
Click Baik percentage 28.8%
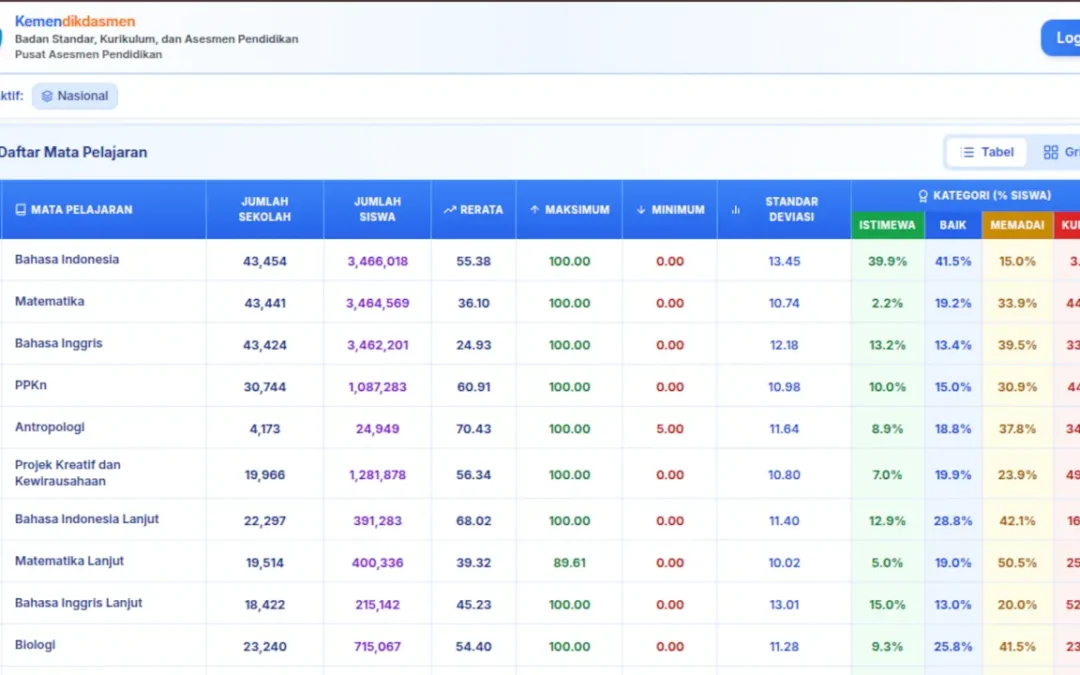click(x=953, y=521)
